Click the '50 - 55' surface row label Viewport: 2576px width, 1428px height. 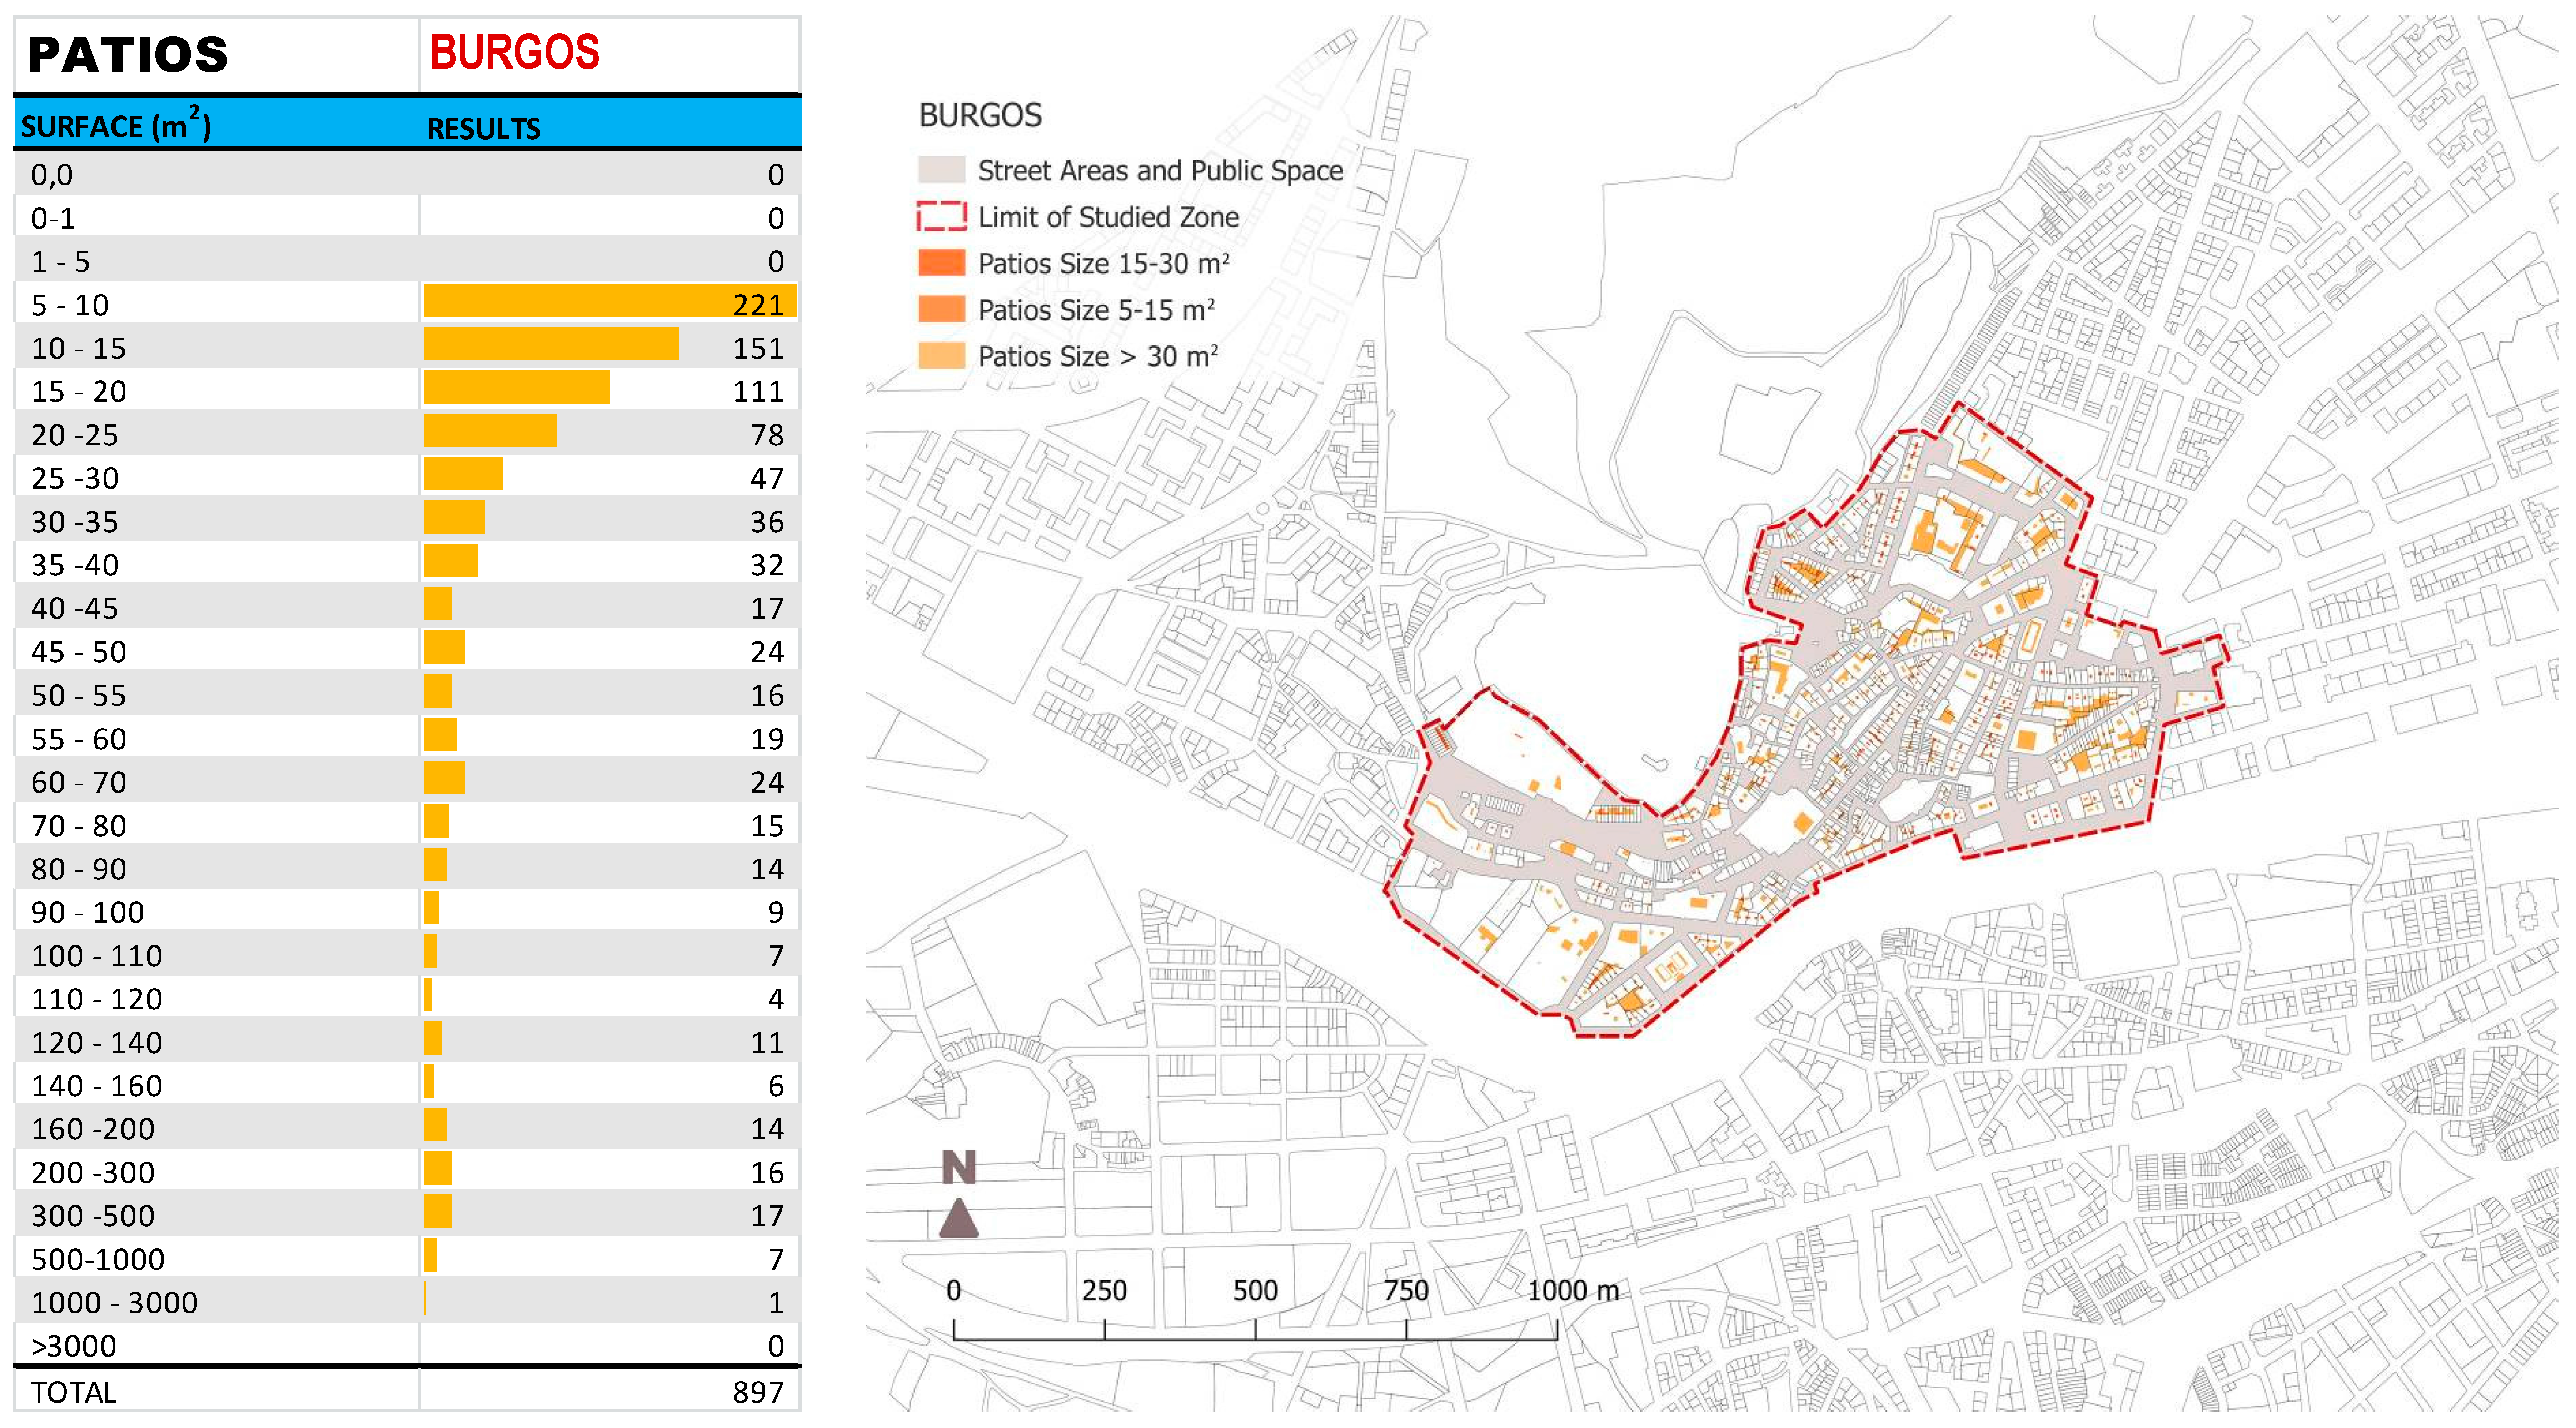78,695
